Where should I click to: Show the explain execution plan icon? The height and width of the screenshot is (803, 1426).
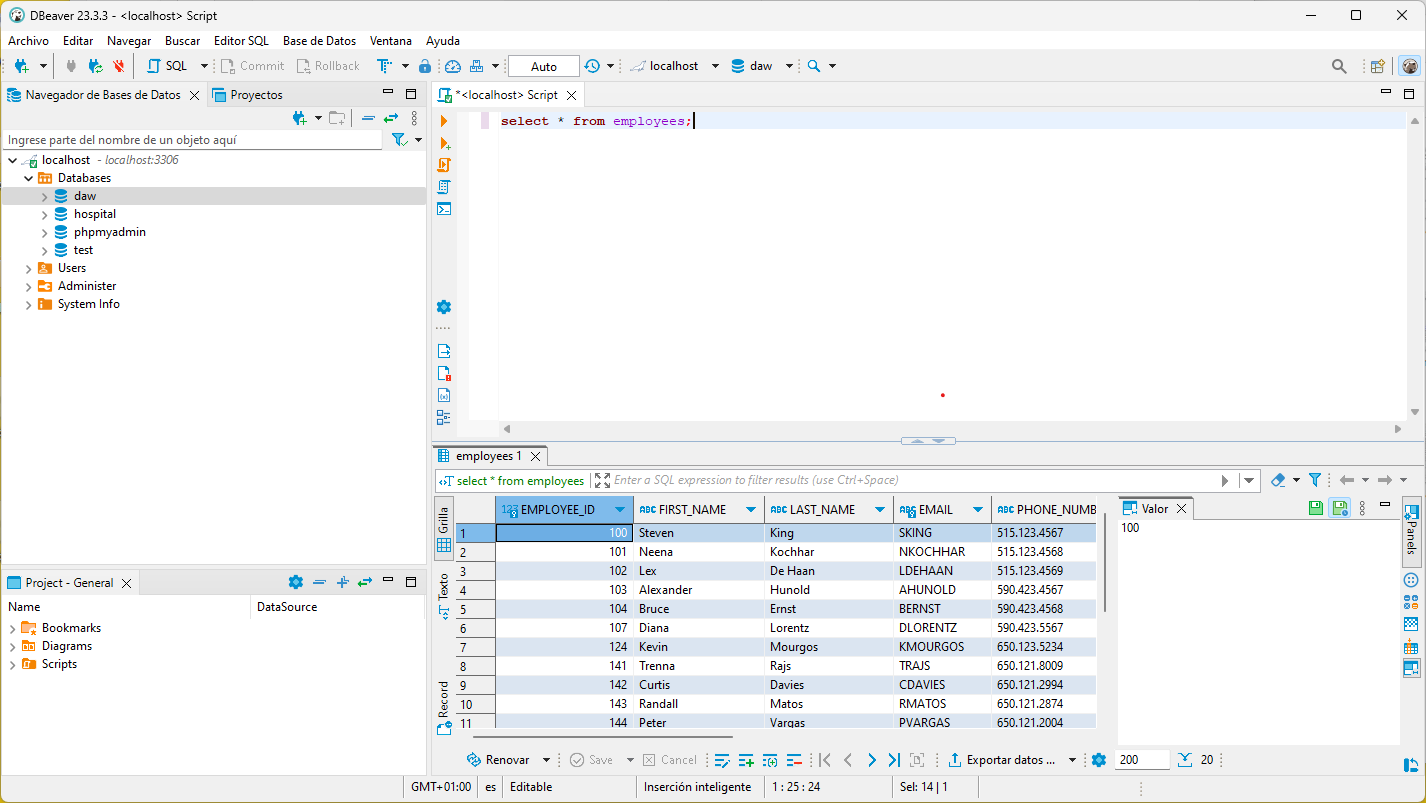(x=444, y=187)
